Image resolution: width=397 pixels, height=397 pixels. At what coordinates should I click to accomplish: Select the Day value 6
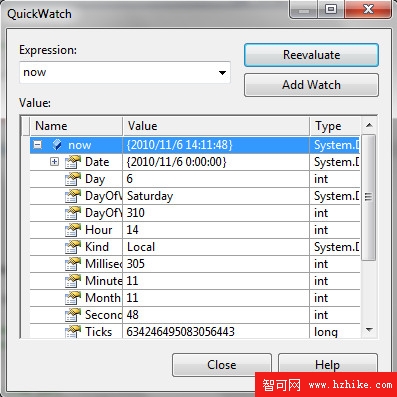(x=129, y=179)
